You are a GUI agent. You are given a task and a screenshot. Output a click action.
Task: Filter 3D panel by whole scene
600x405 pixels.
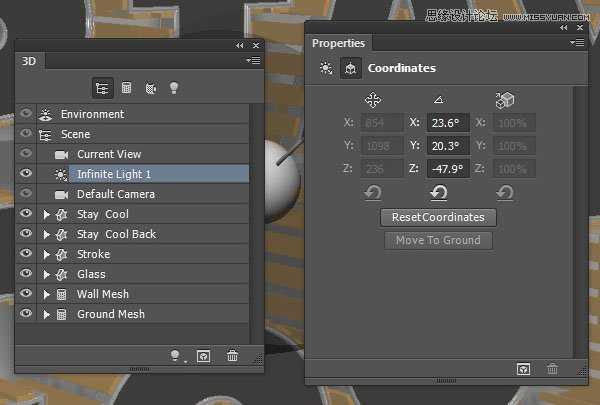point(102,88)
